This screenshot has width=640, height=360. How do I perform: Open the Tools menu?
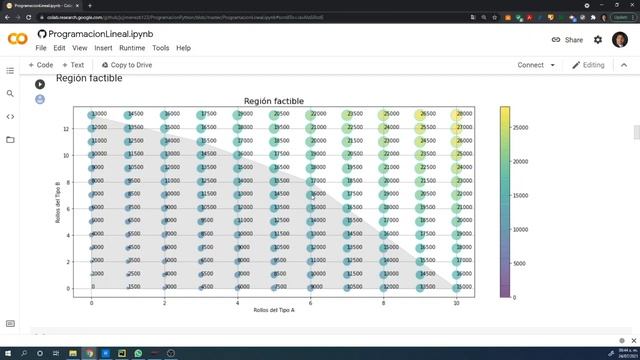point(160,48)
